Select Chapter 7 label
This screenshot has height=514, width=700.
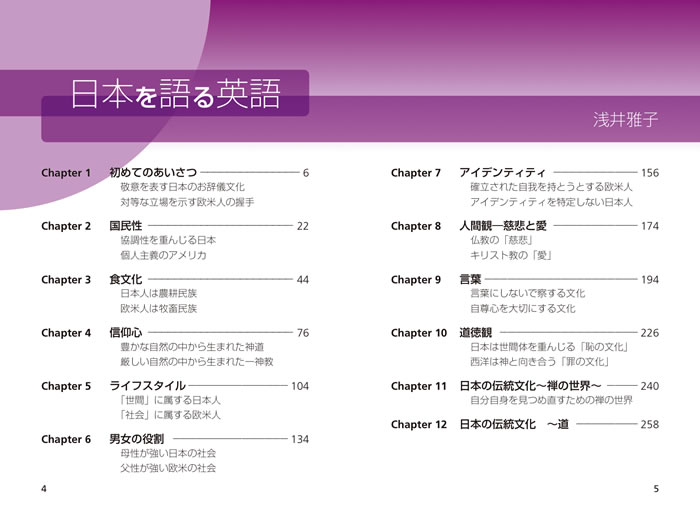click(416, 173)
